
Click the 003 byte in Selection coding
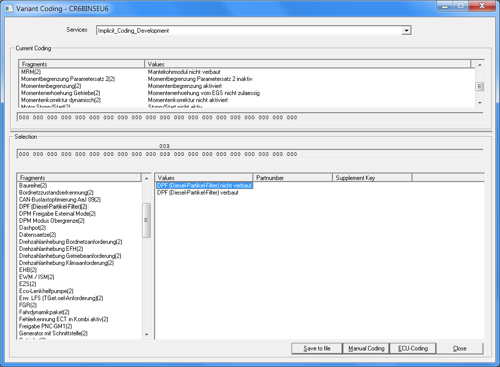click(x=165, y=154)
